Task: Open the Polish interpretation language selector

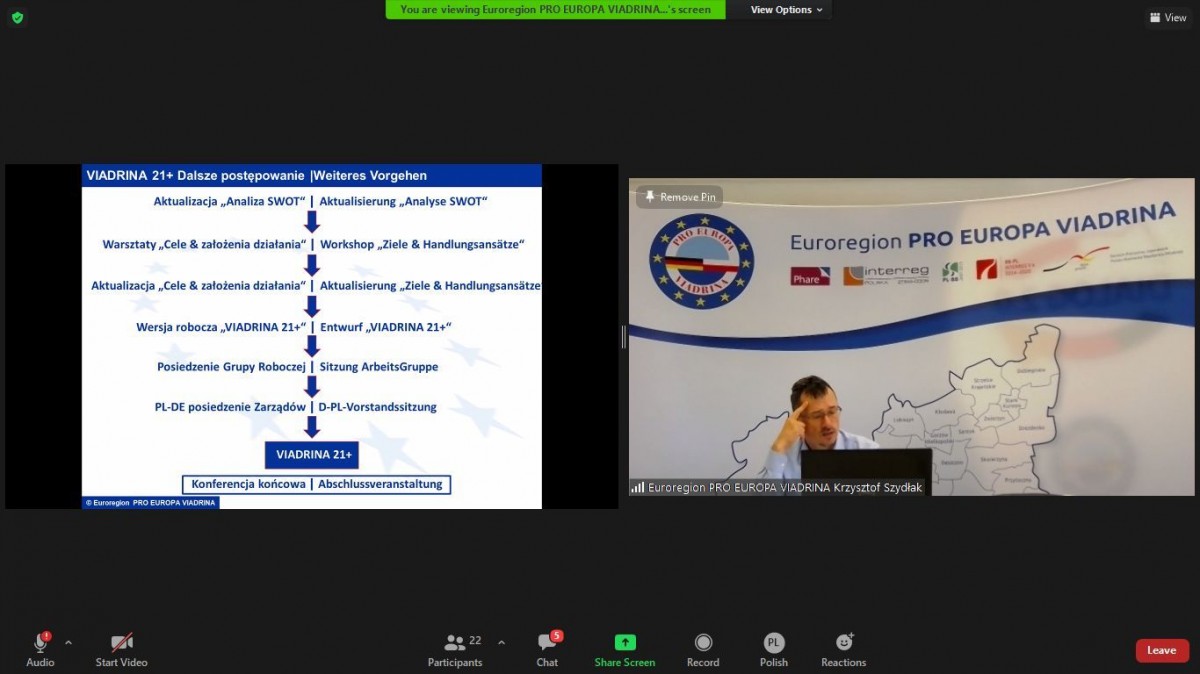Action: click(774, 649)
